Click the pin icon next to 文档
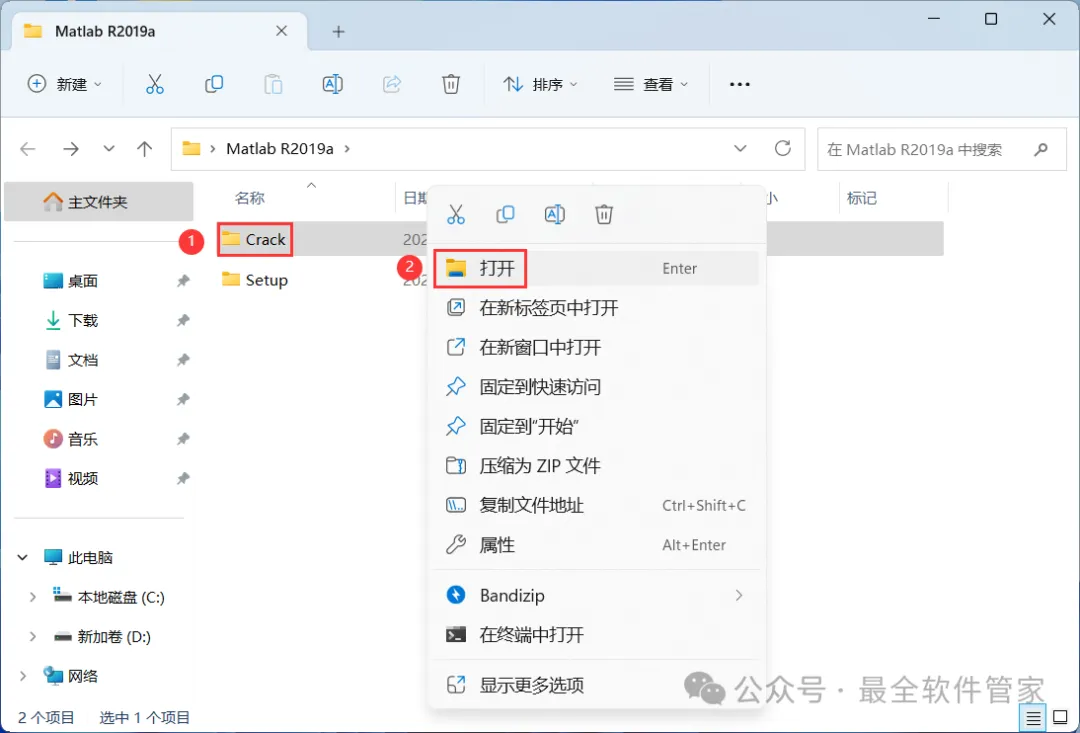The width and height of the screenshot is (1080, 733). pyautogui.click(x=183, y=360)
